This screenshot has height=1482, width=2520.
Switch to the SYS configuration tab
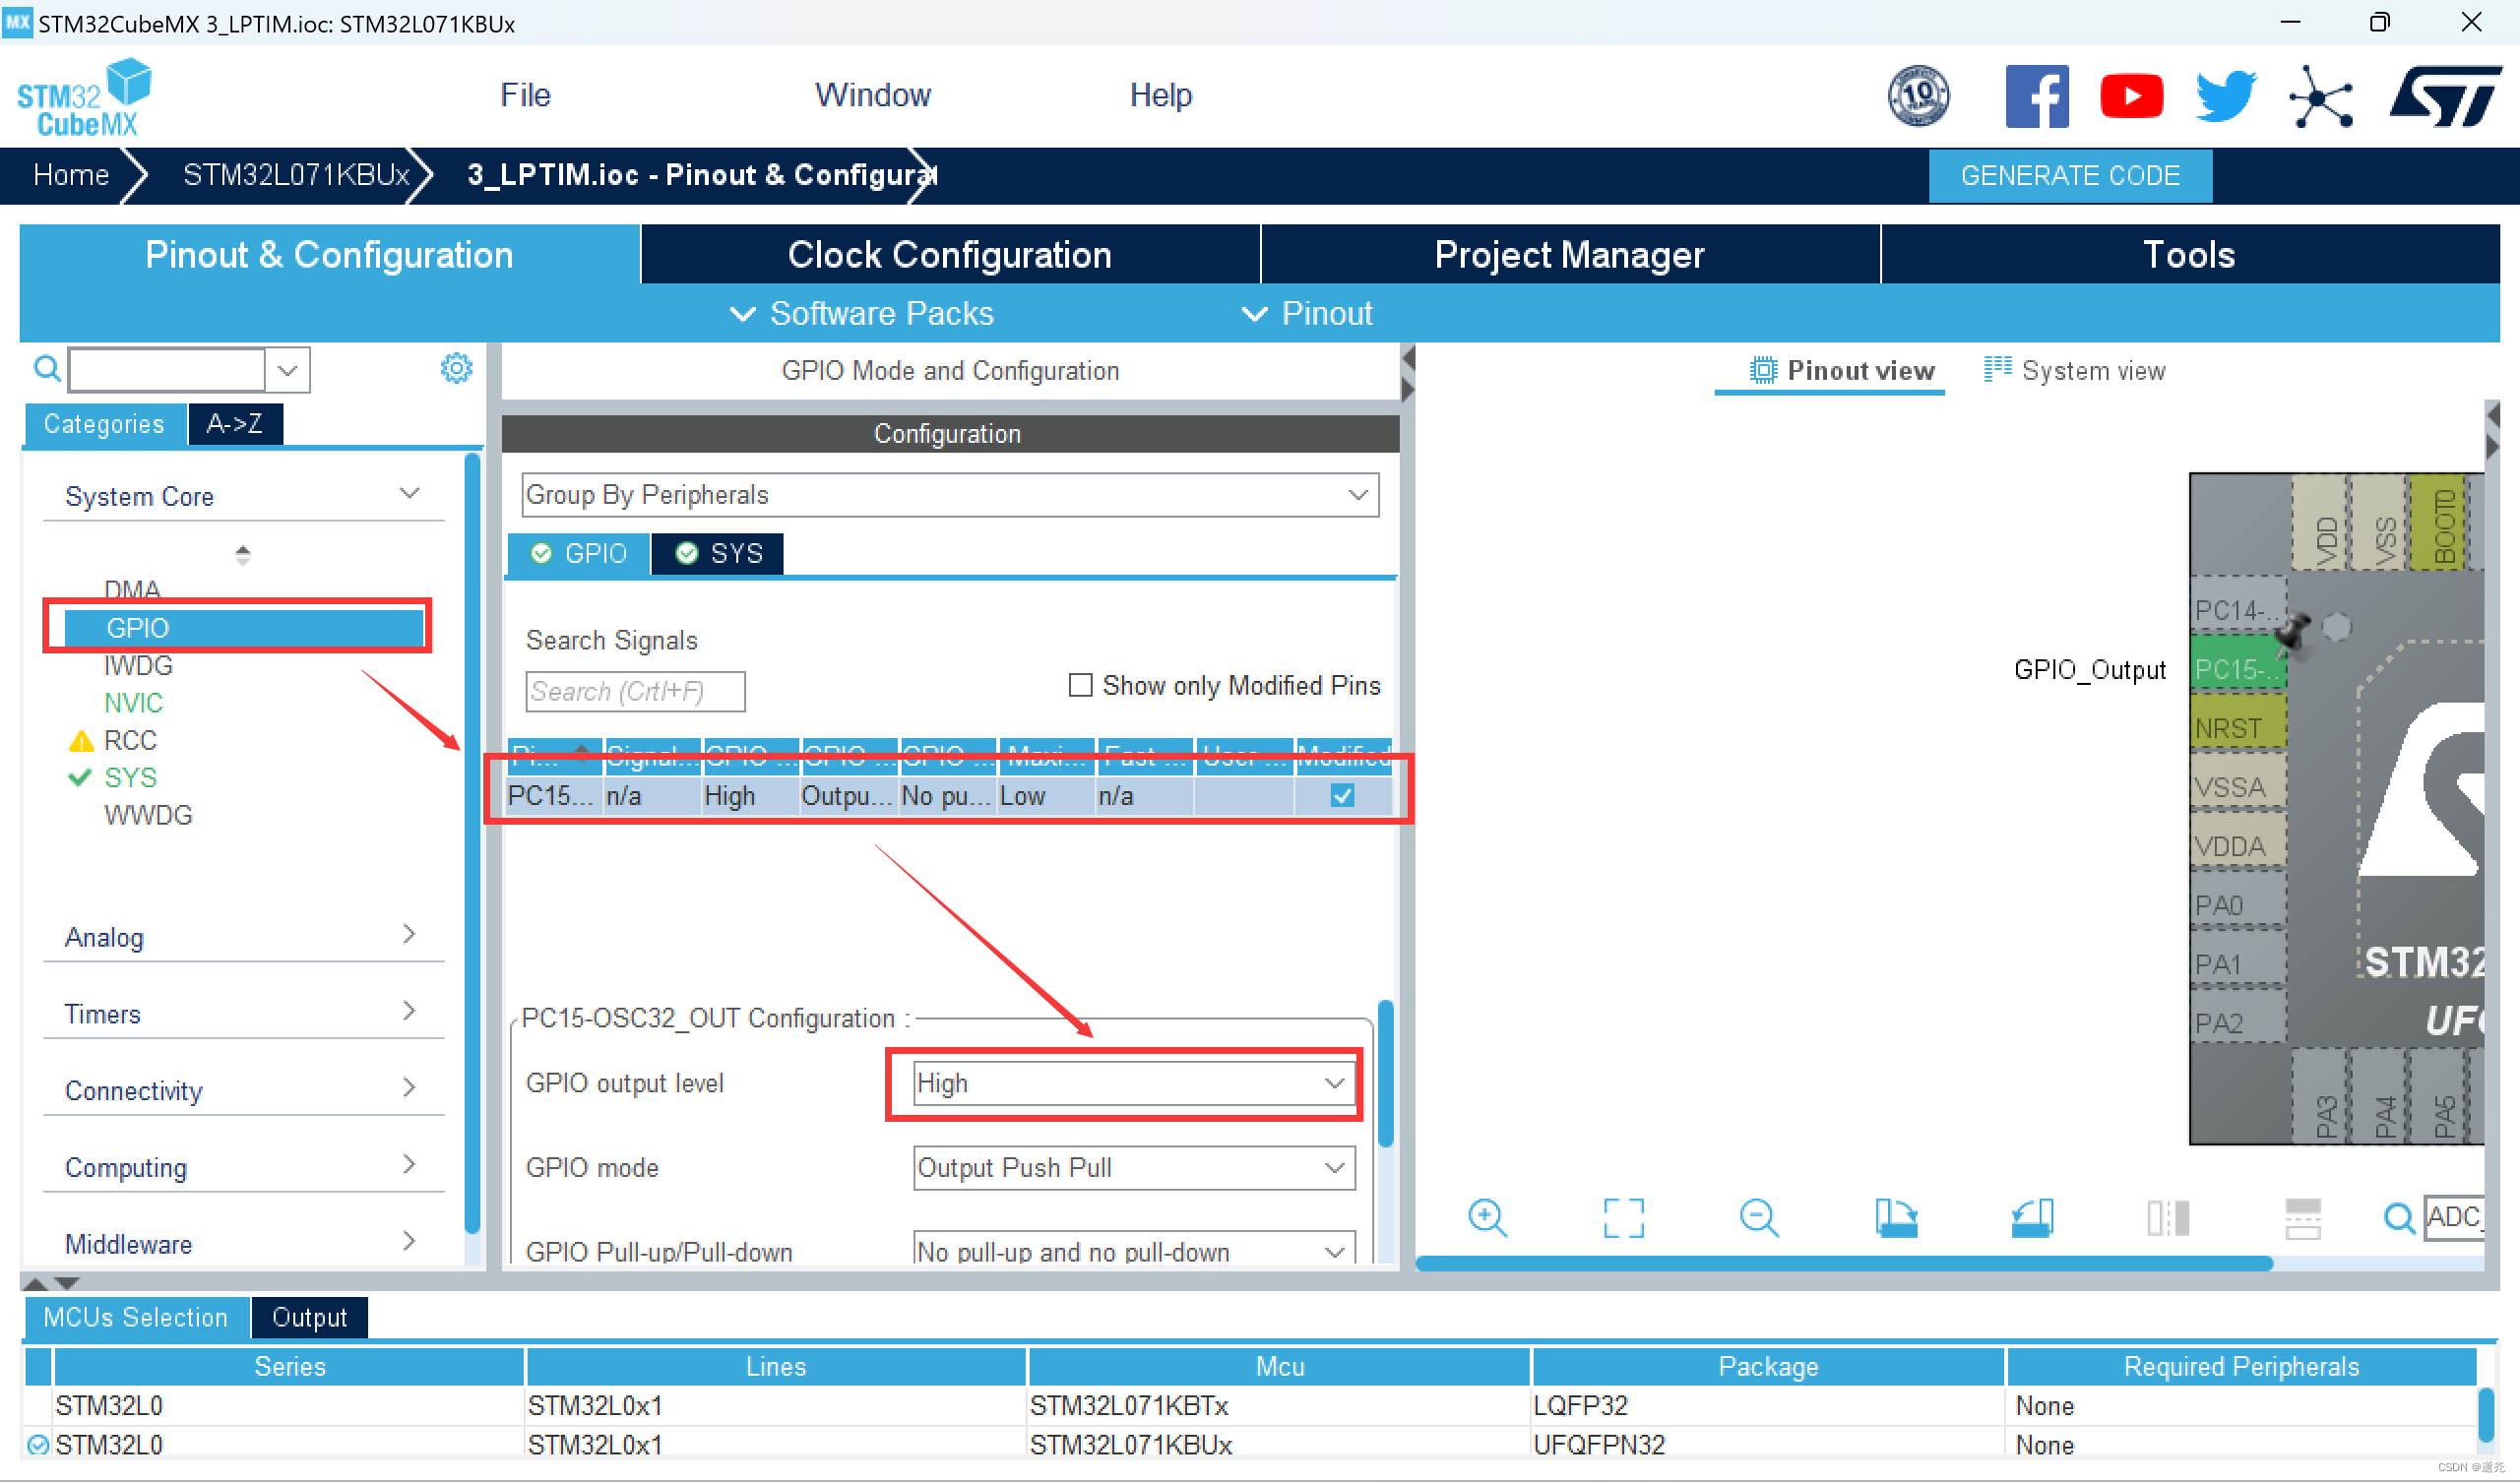pos(717,554)
